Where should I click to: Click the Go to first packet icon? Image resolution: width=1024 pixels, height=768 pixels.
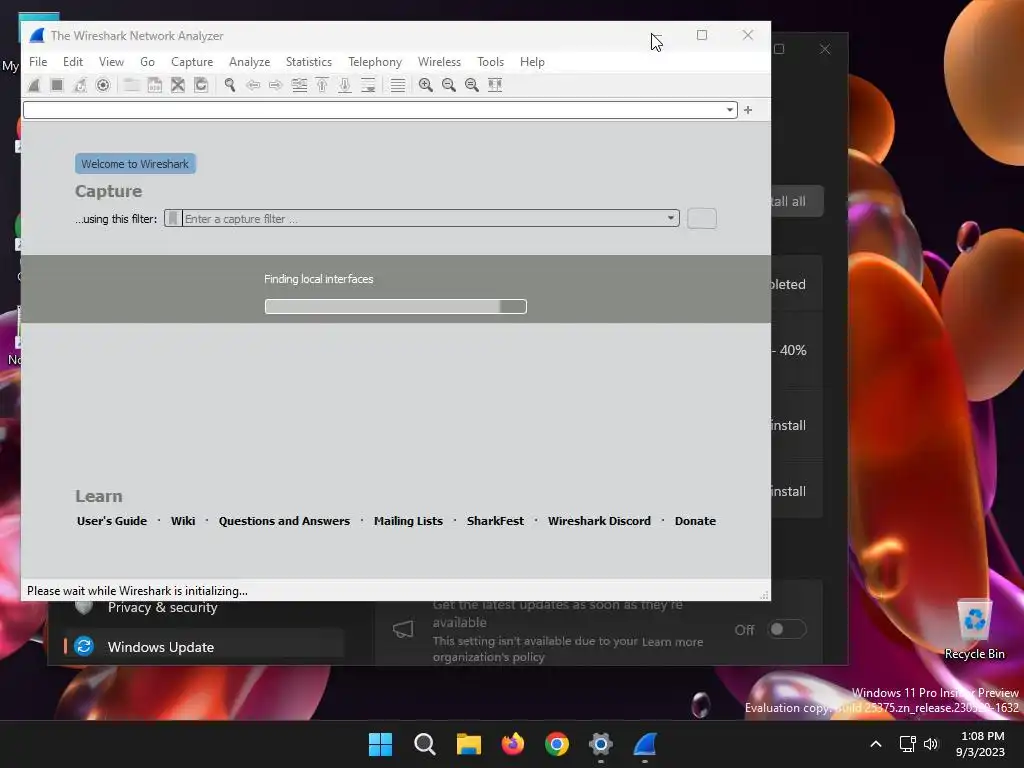[322, 85]
